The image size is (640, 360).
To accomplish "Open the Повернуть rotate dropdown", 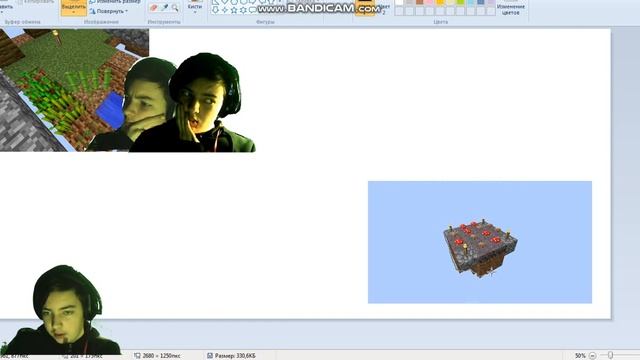I will click(109, 11).
